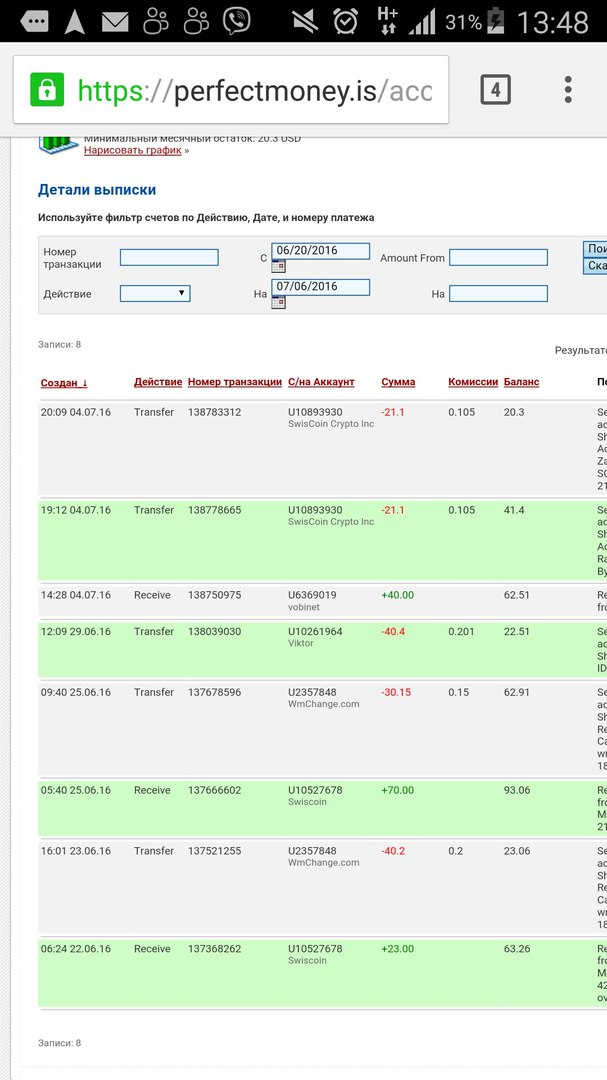Click the amount На (to) input field

pyautogui.click(x=498, y=294)
